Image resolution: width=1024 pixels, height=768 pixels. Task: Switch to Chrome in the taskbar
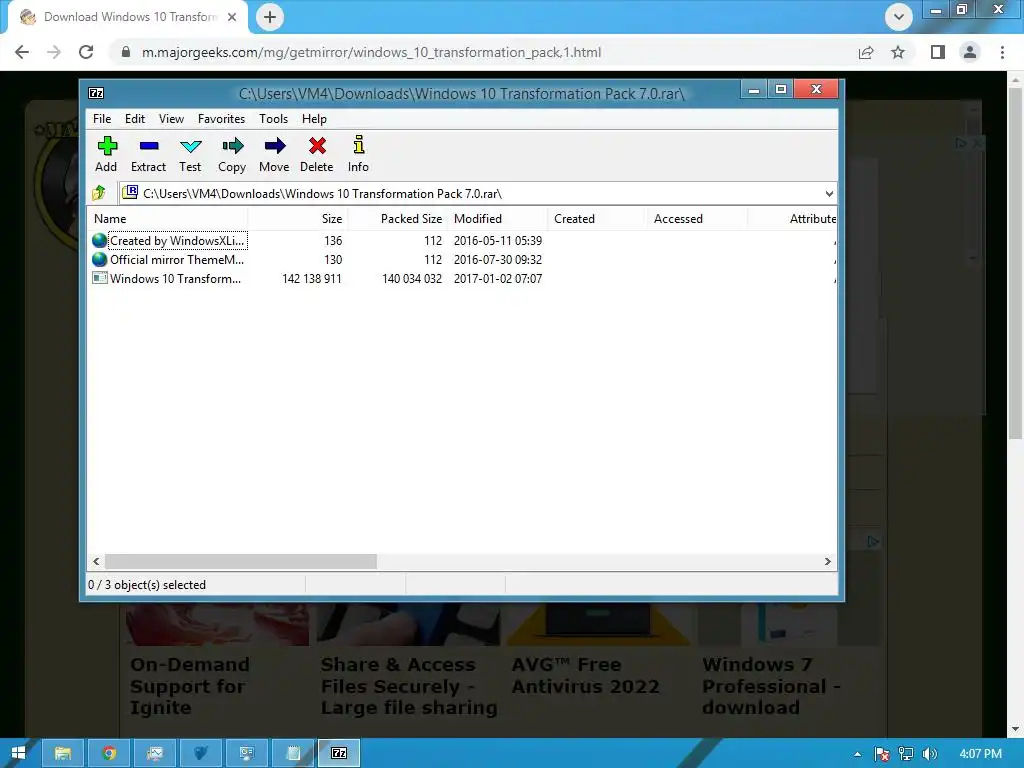pyautogui.click(x=109, y=753)
